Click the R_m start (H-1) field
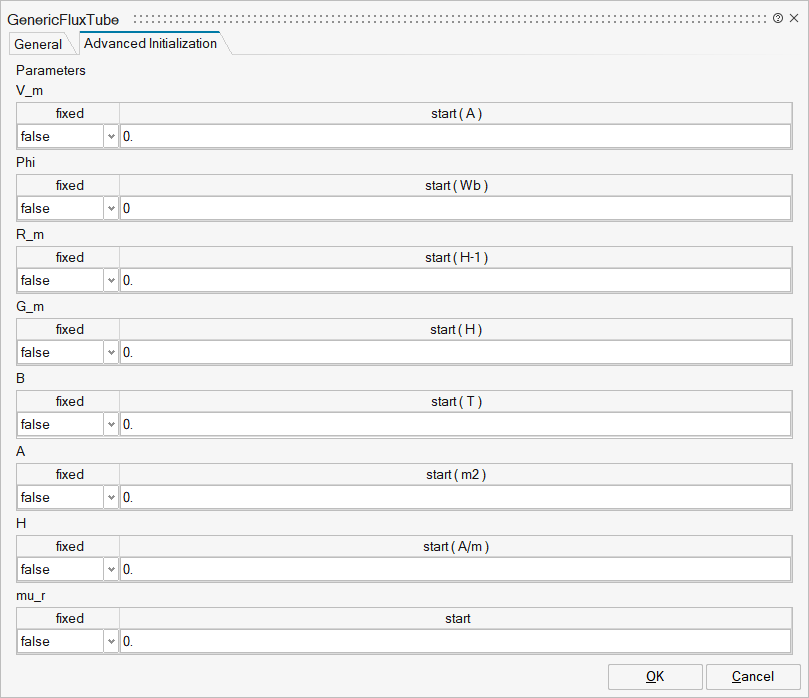This screenshot has height=698, width=809. click(457, 281)
